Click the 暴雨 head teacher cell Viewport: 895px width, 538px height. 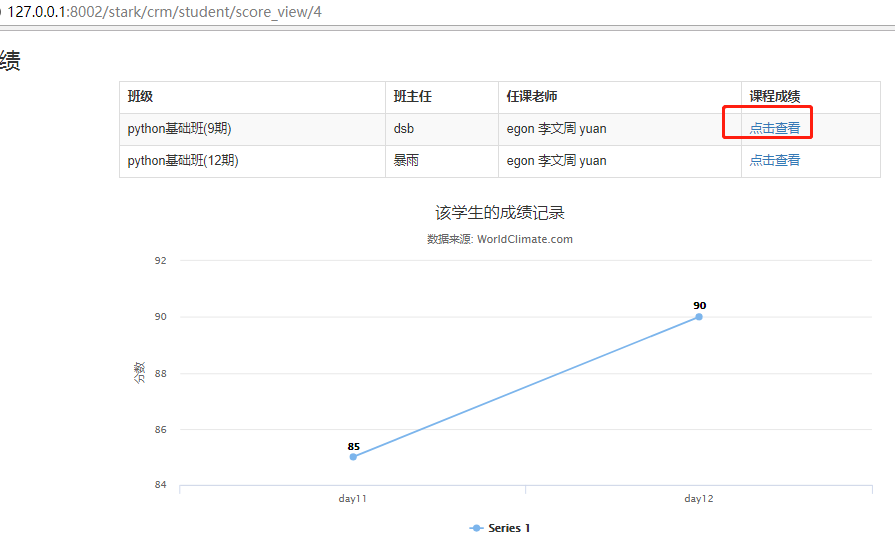(442, 161)
